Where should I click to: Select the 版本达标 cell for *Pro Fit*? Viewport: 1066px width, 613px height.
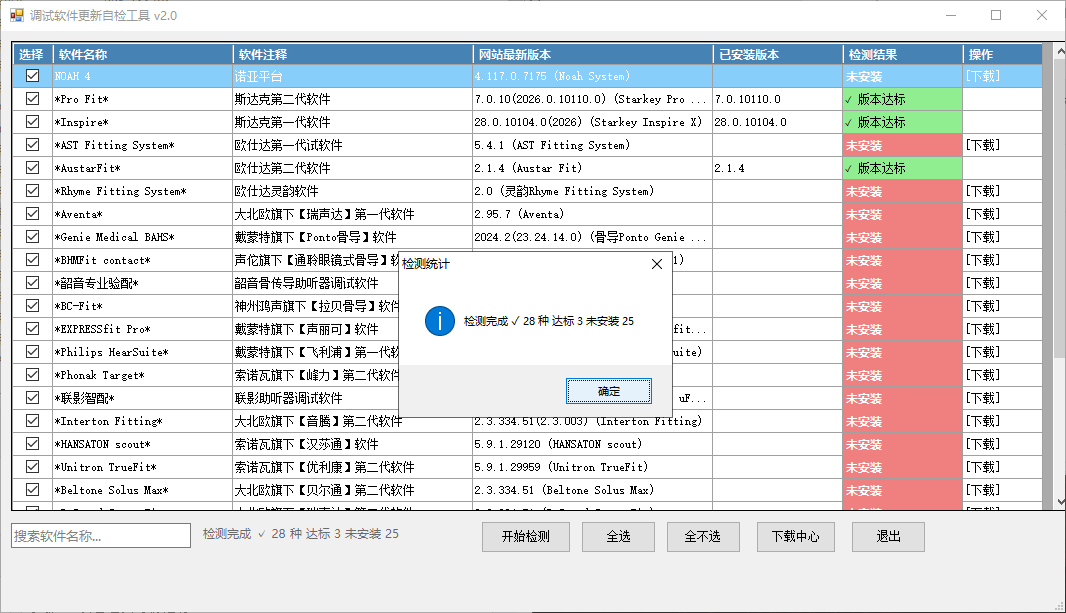pos(902,99)
